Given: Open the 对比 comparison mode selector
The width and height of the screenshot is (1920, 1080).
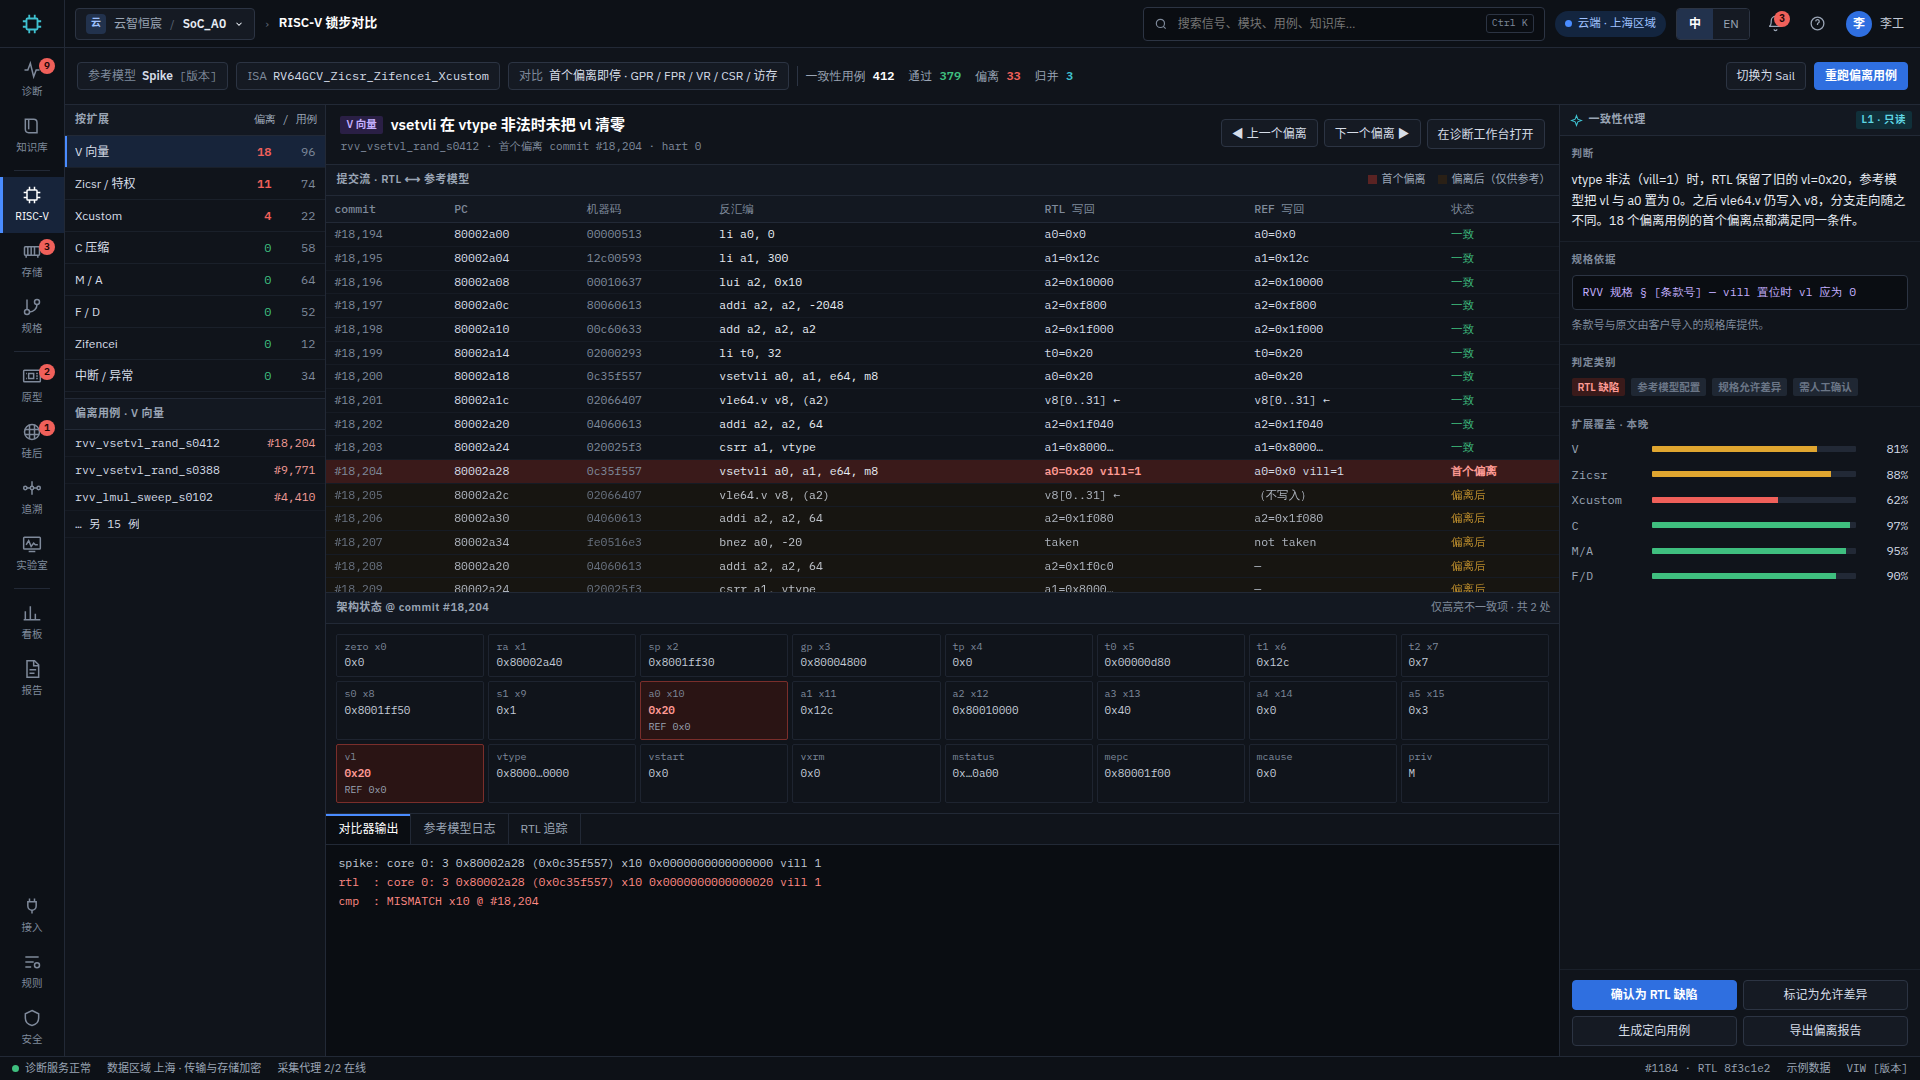Looking at the screenshot, I should click(648, 76).
